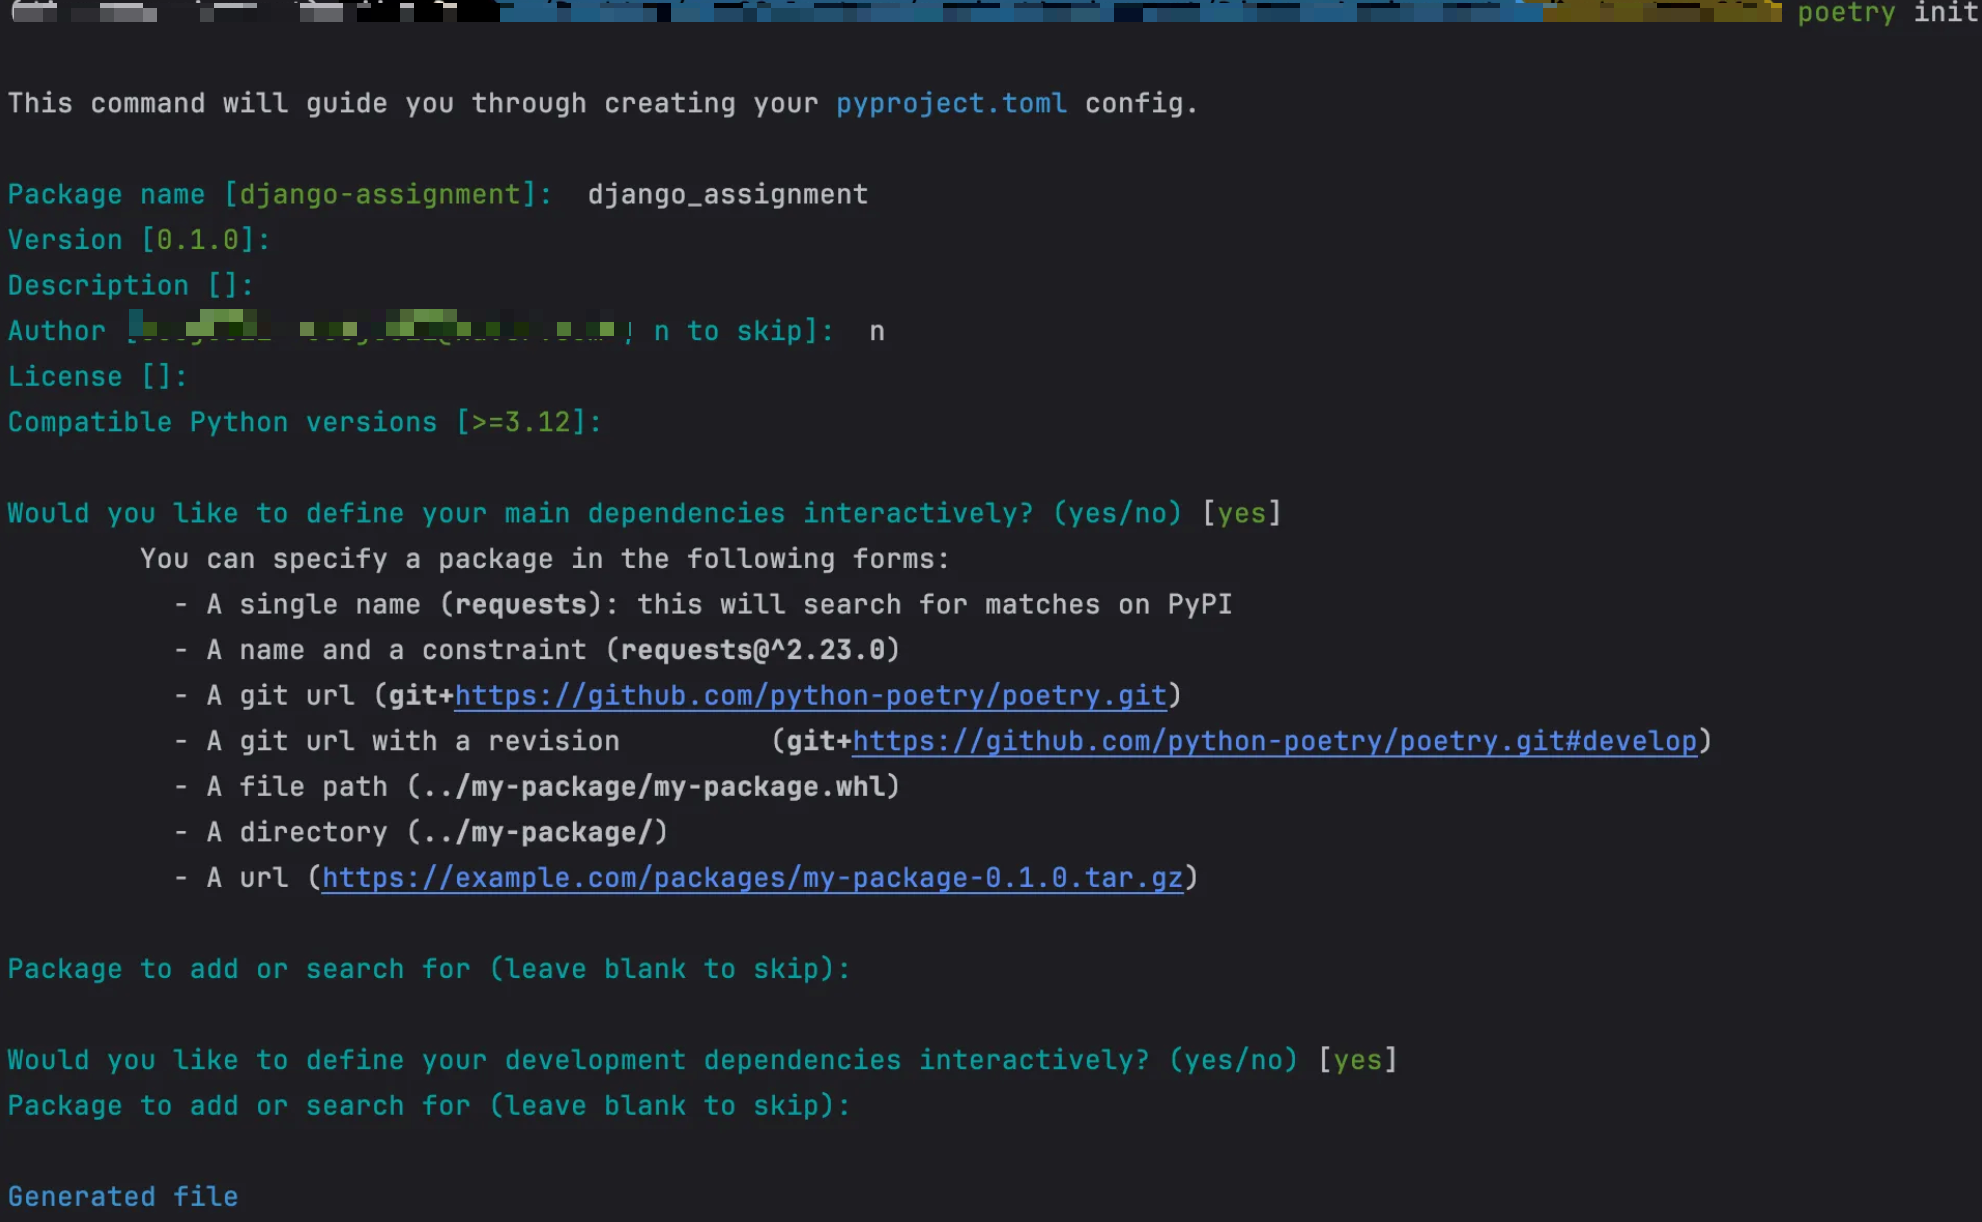Click the main dependencies interactive question
The height and width of the screenshot is (1222, 1982).
click(x=594, y=513)
